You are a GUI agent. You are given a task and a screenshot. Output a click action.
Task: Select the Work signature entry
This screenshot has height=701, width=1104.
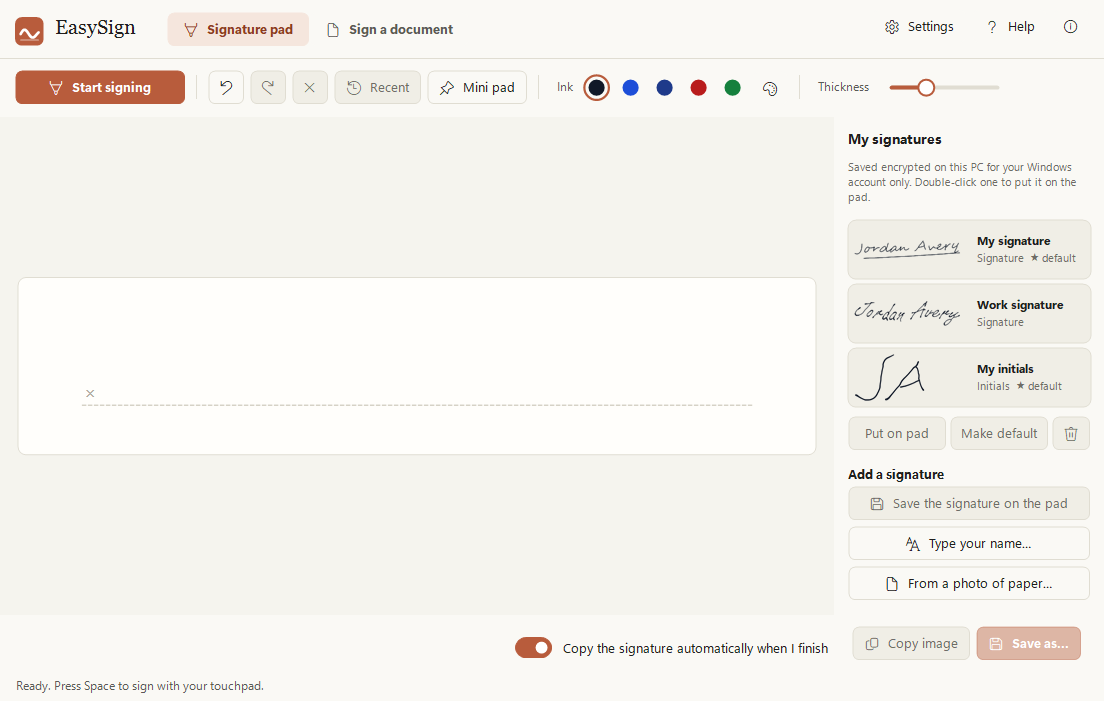[970, 313]
